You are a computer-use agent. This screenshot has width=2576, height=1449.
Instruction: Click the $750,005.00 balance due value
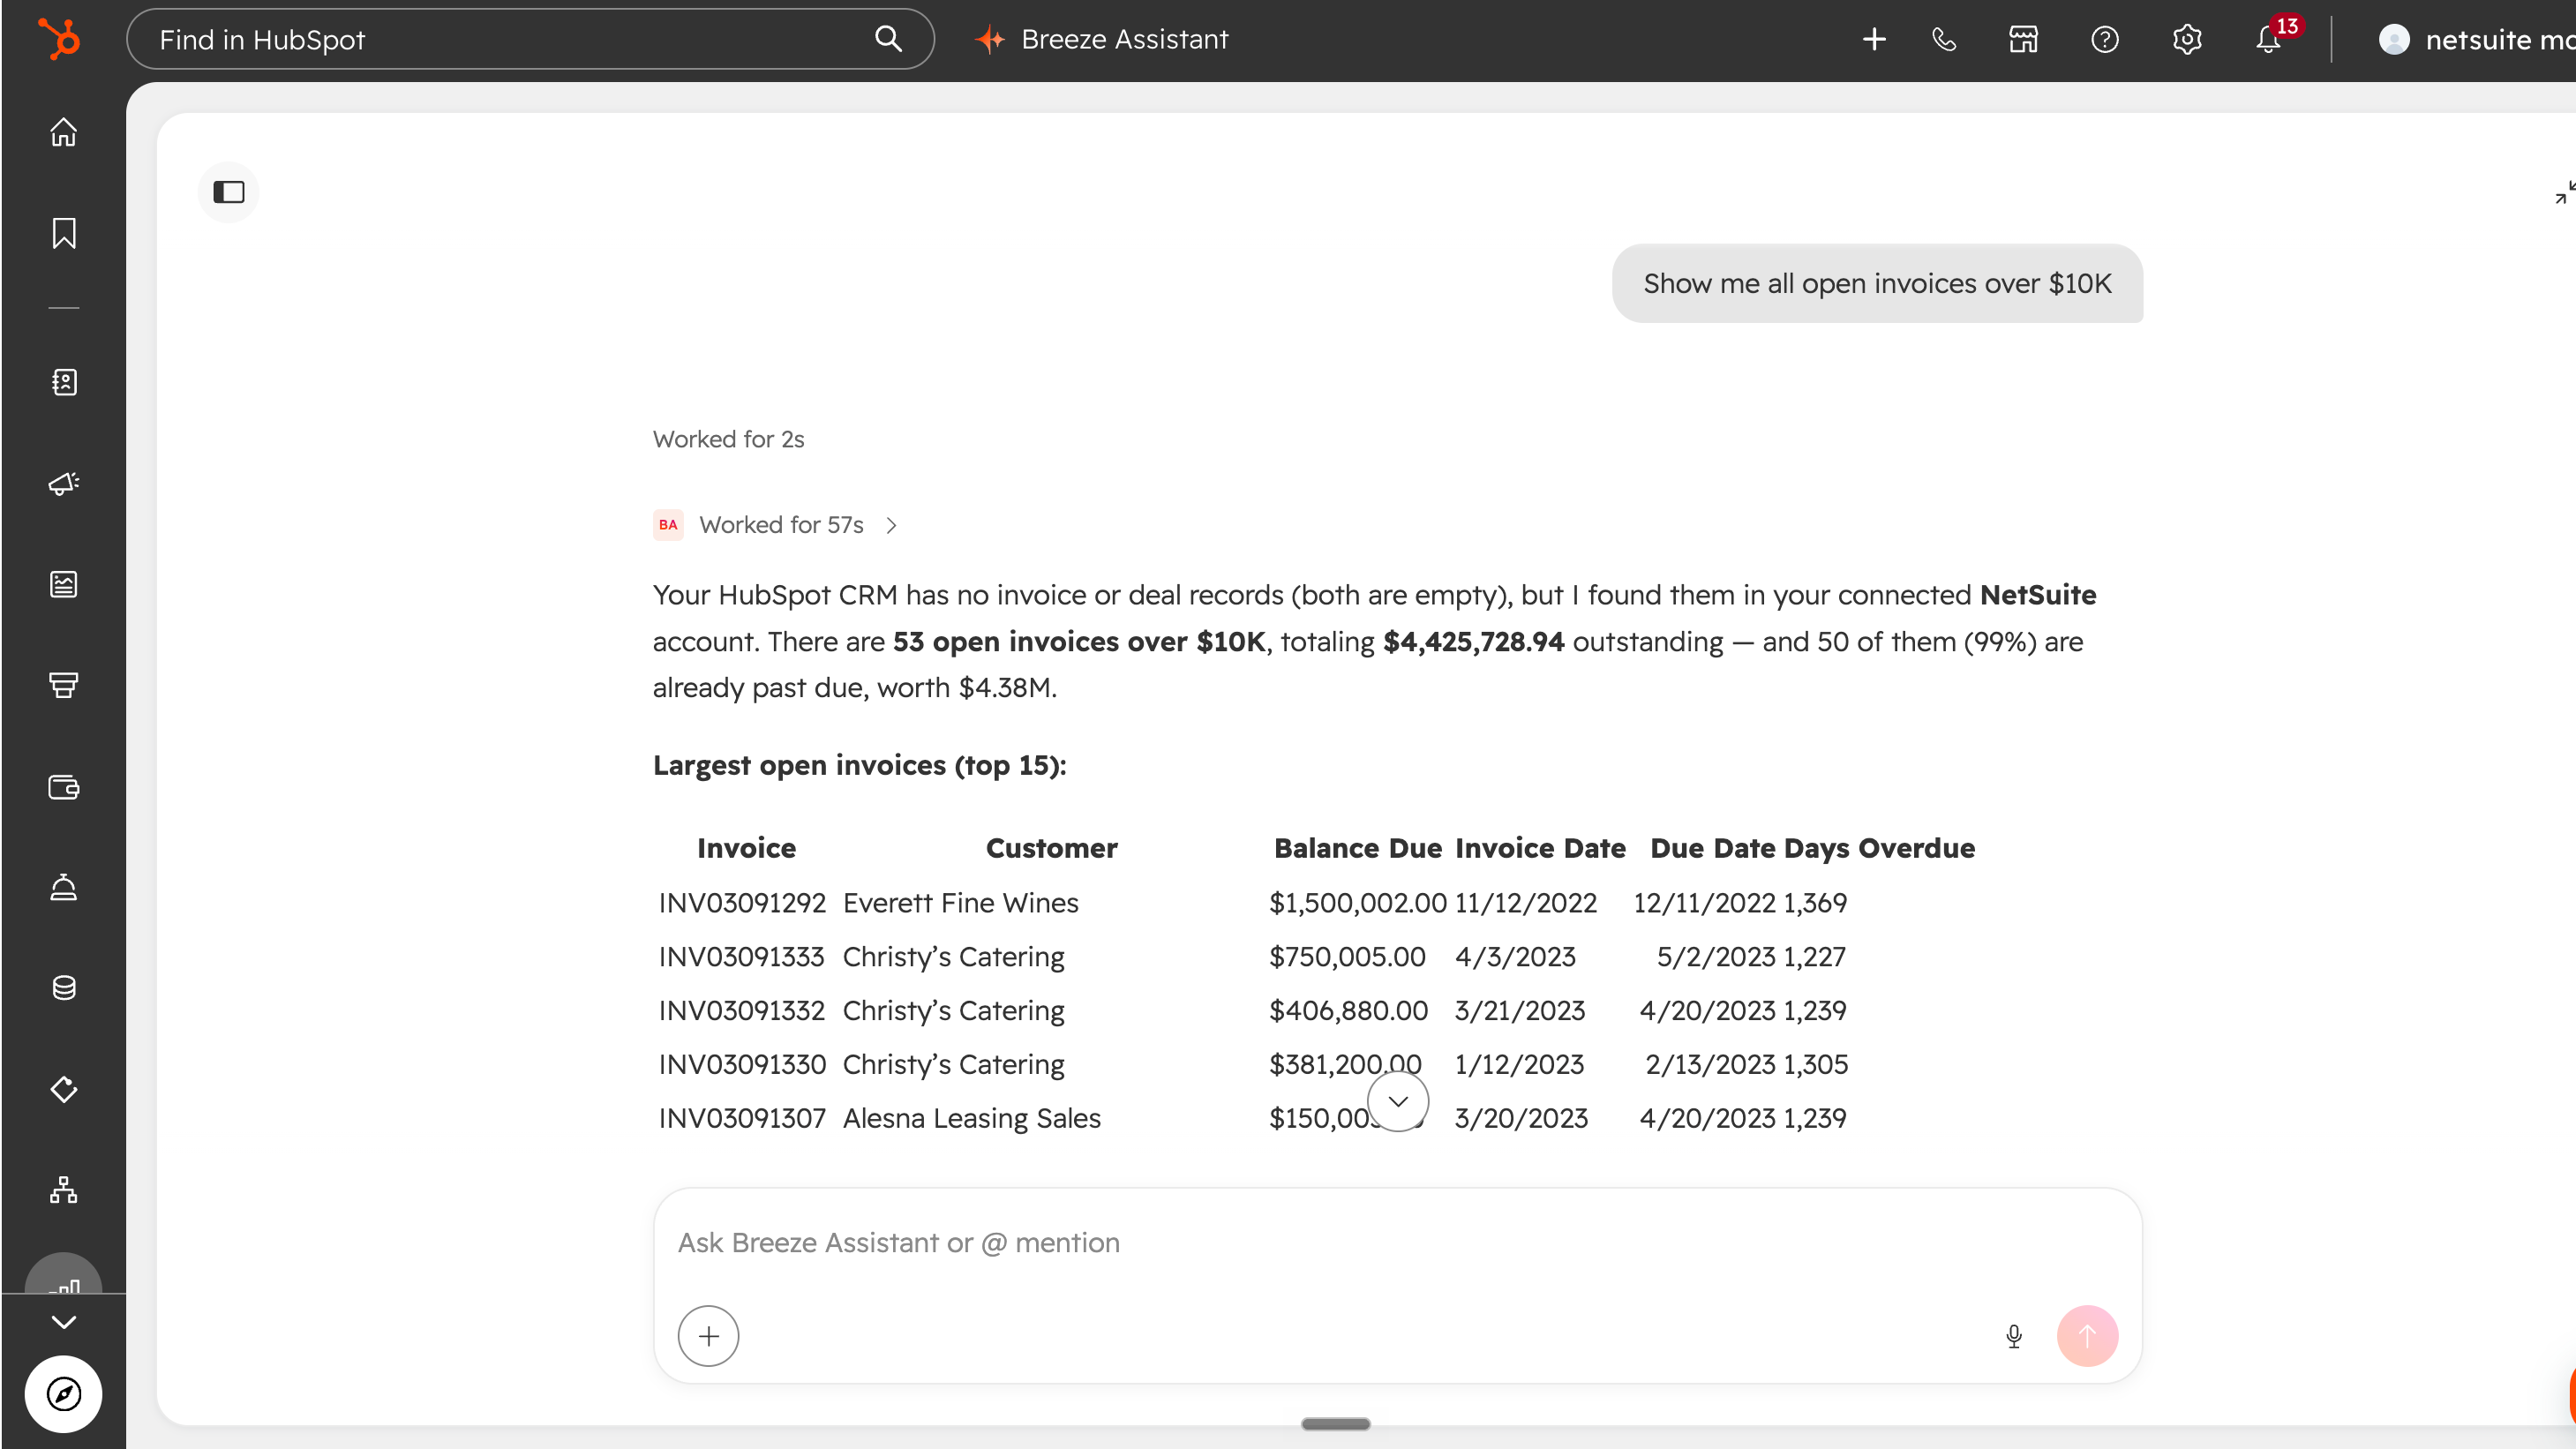pyautogui.click(x=1347, y=957)
